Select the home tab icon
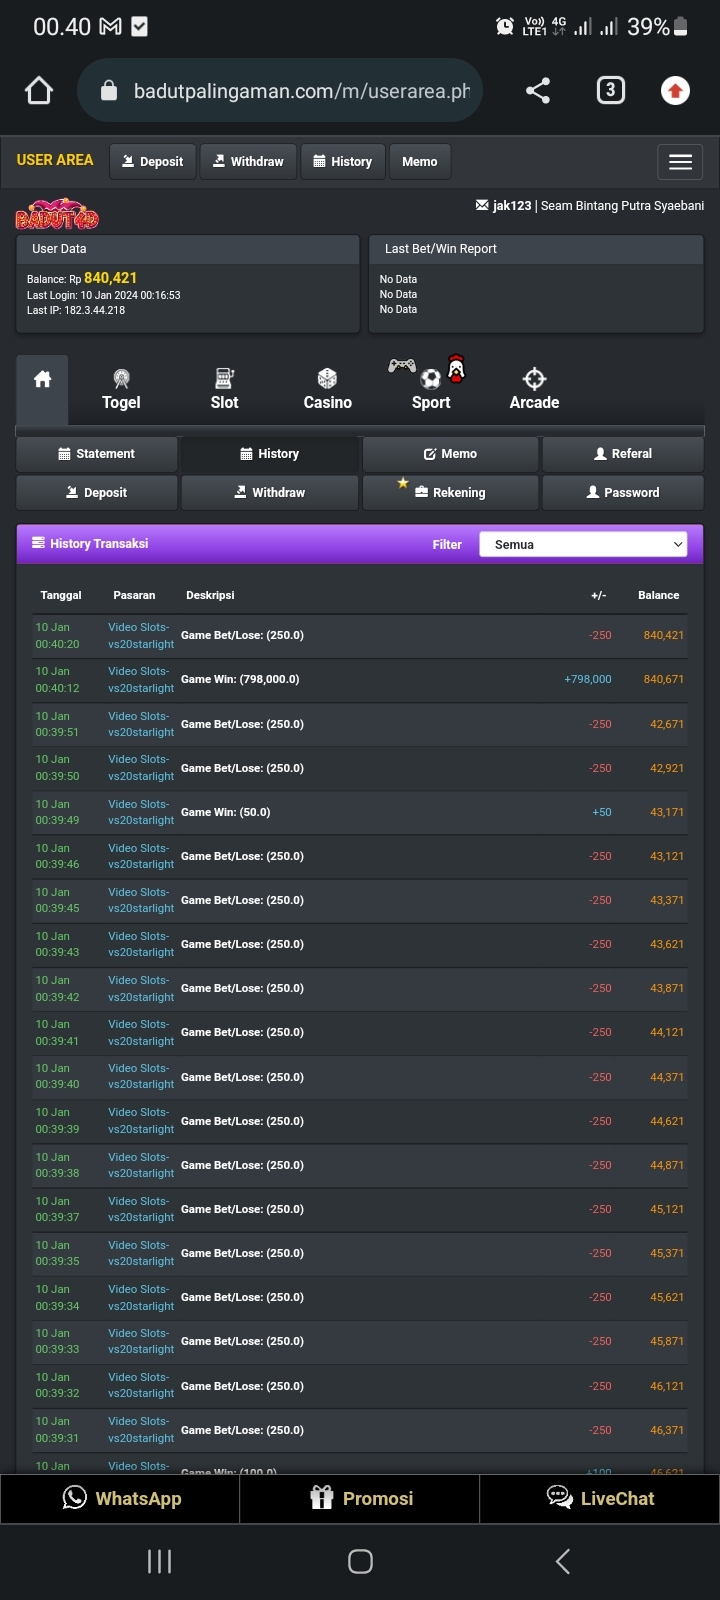This screenshot has height=1600, width=720. point(42,380)
